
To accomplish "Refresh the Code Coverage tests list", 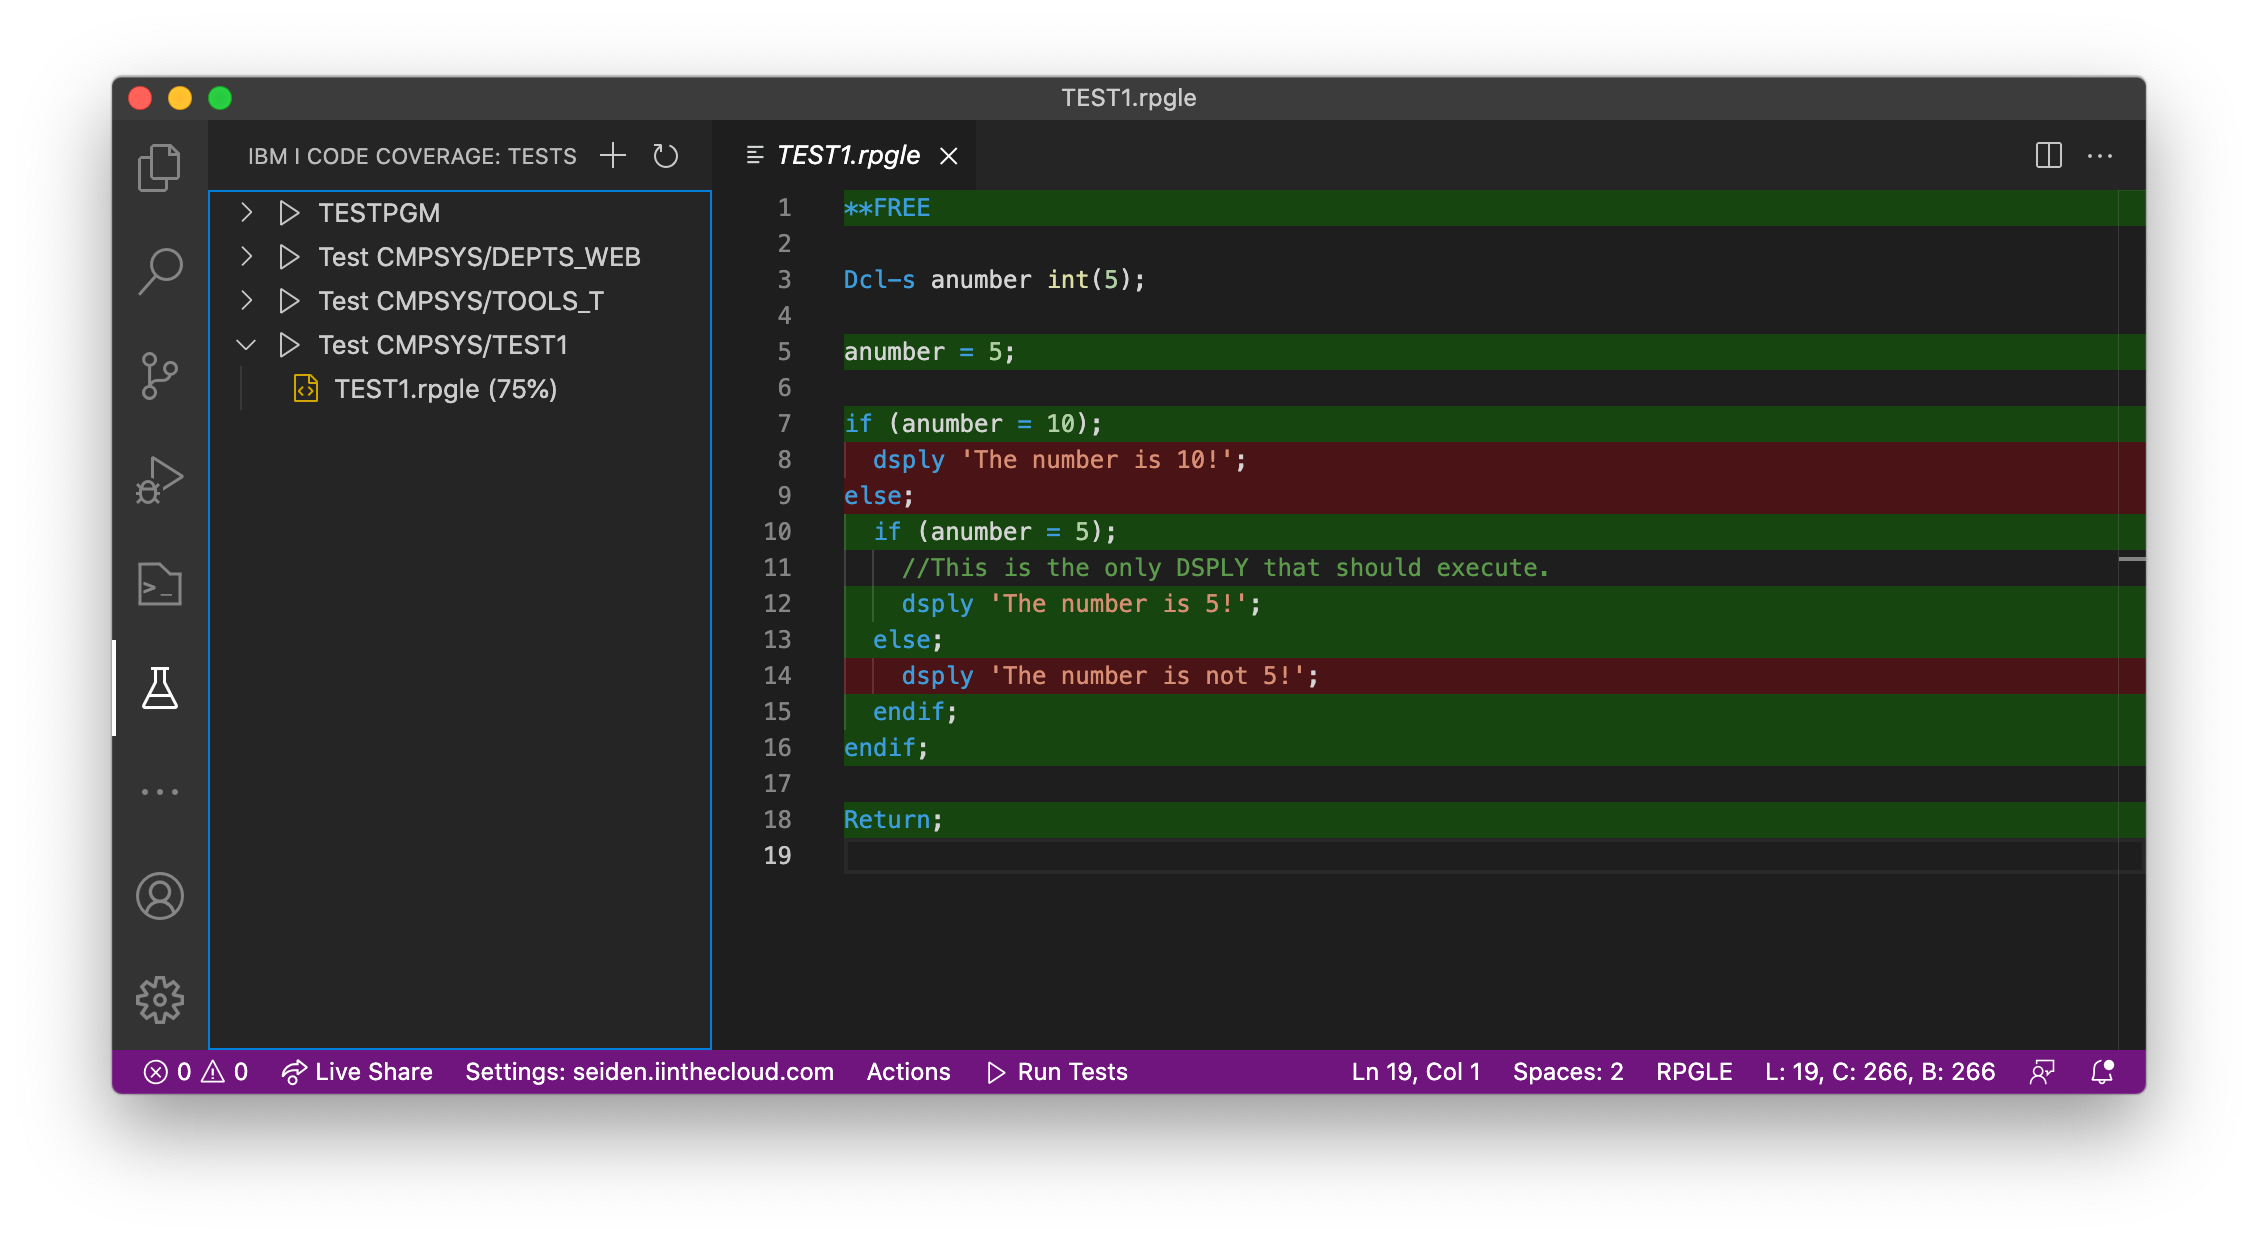I will pyautogui.click(x=665, y=155).
